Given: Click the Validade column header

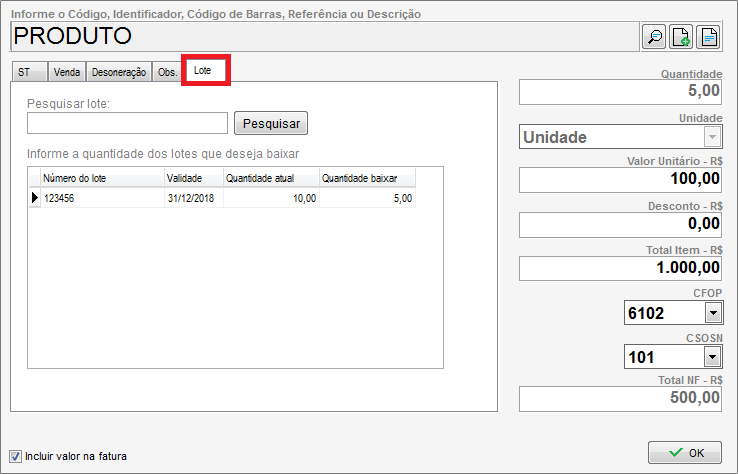Looking at the screenshot, I should click(192, 178).
